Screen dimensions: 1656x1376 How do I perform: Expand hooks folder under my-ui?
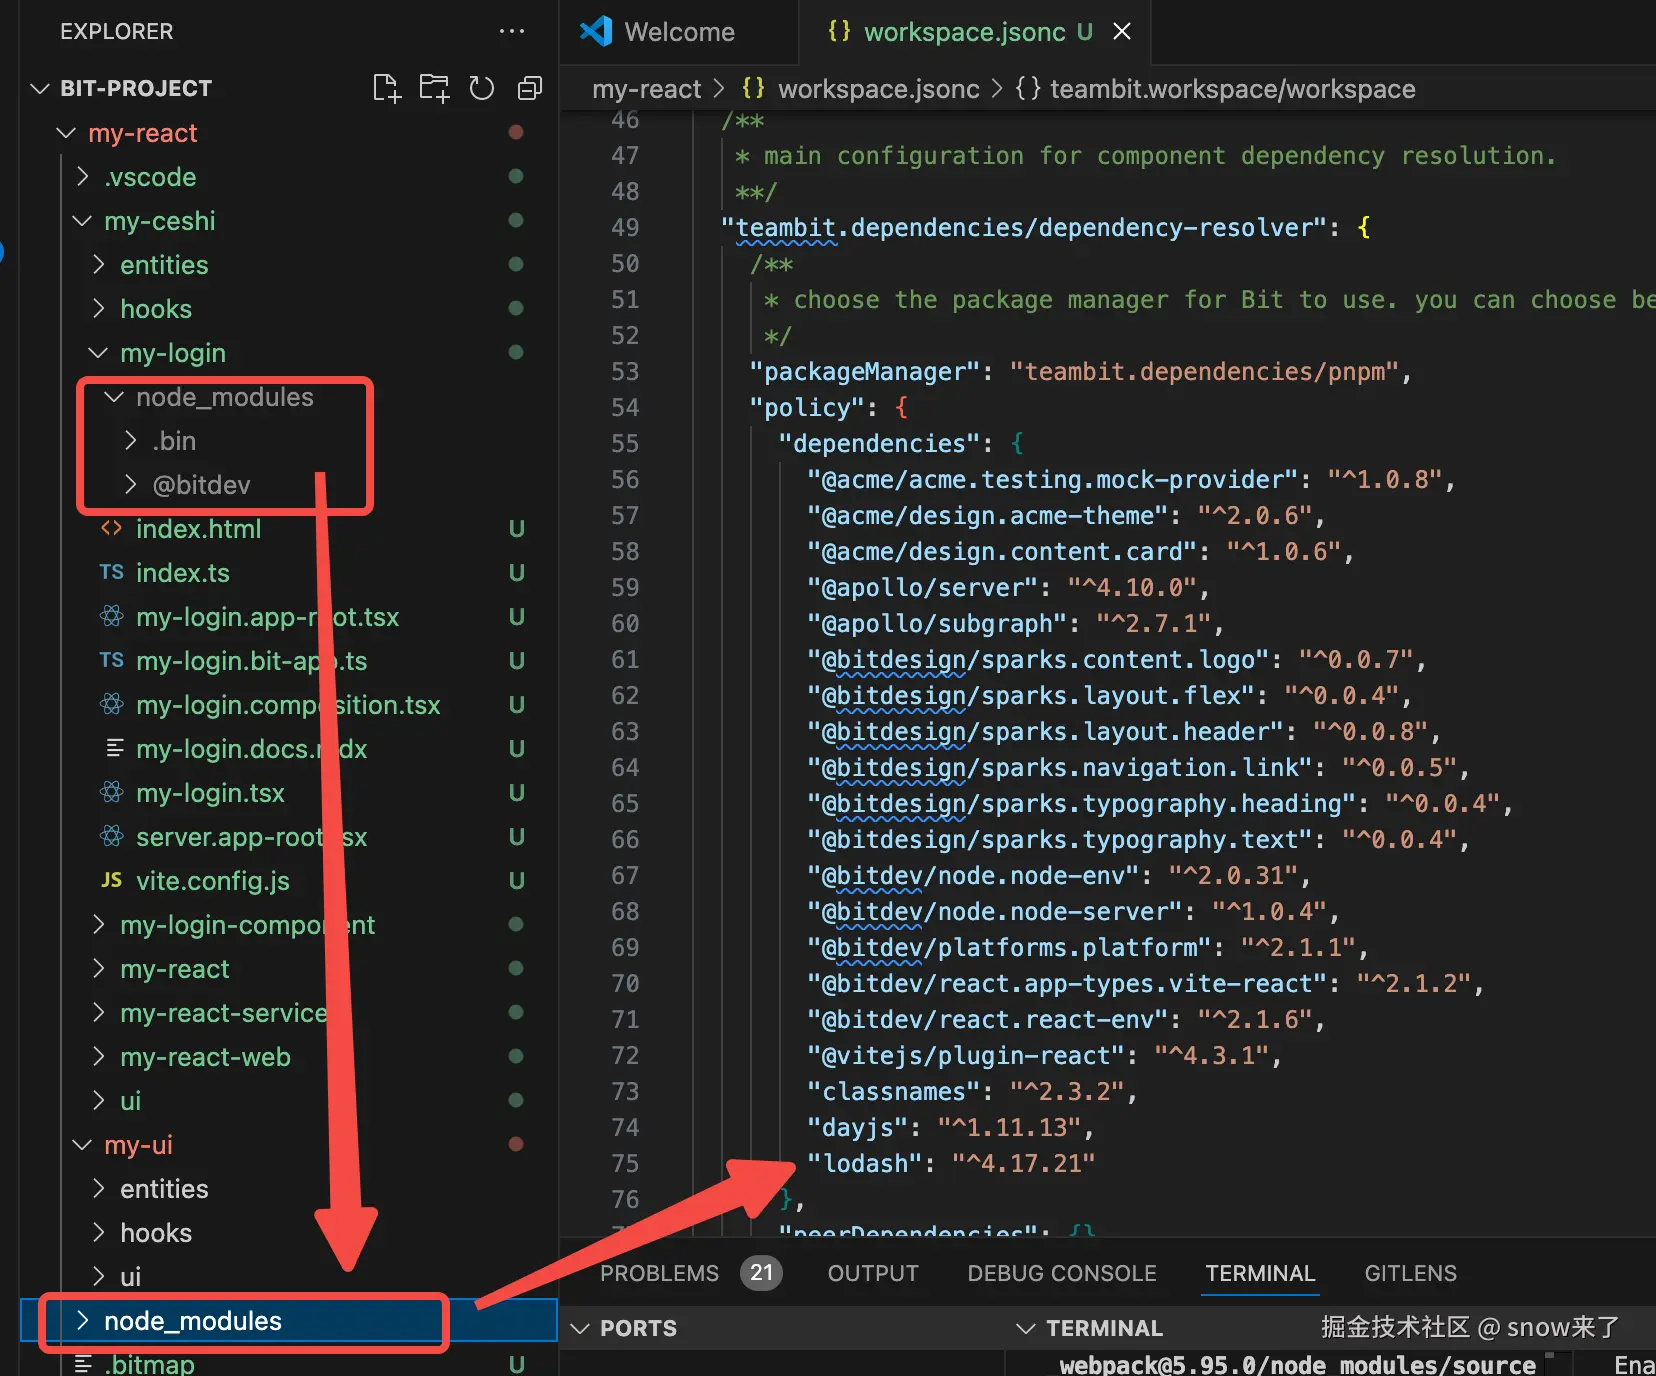[98, 1232]
